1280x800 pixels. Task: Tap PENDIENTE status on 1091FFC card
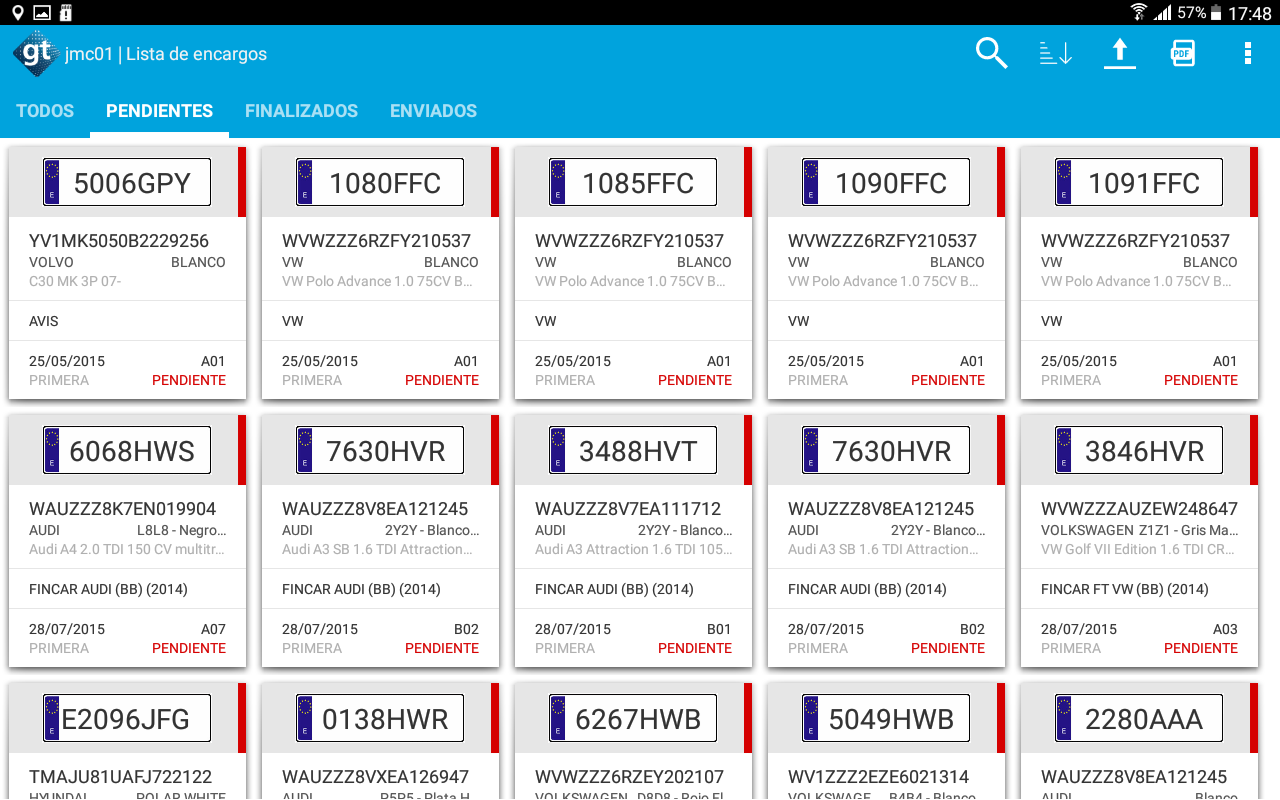[x=1201, y=380]
